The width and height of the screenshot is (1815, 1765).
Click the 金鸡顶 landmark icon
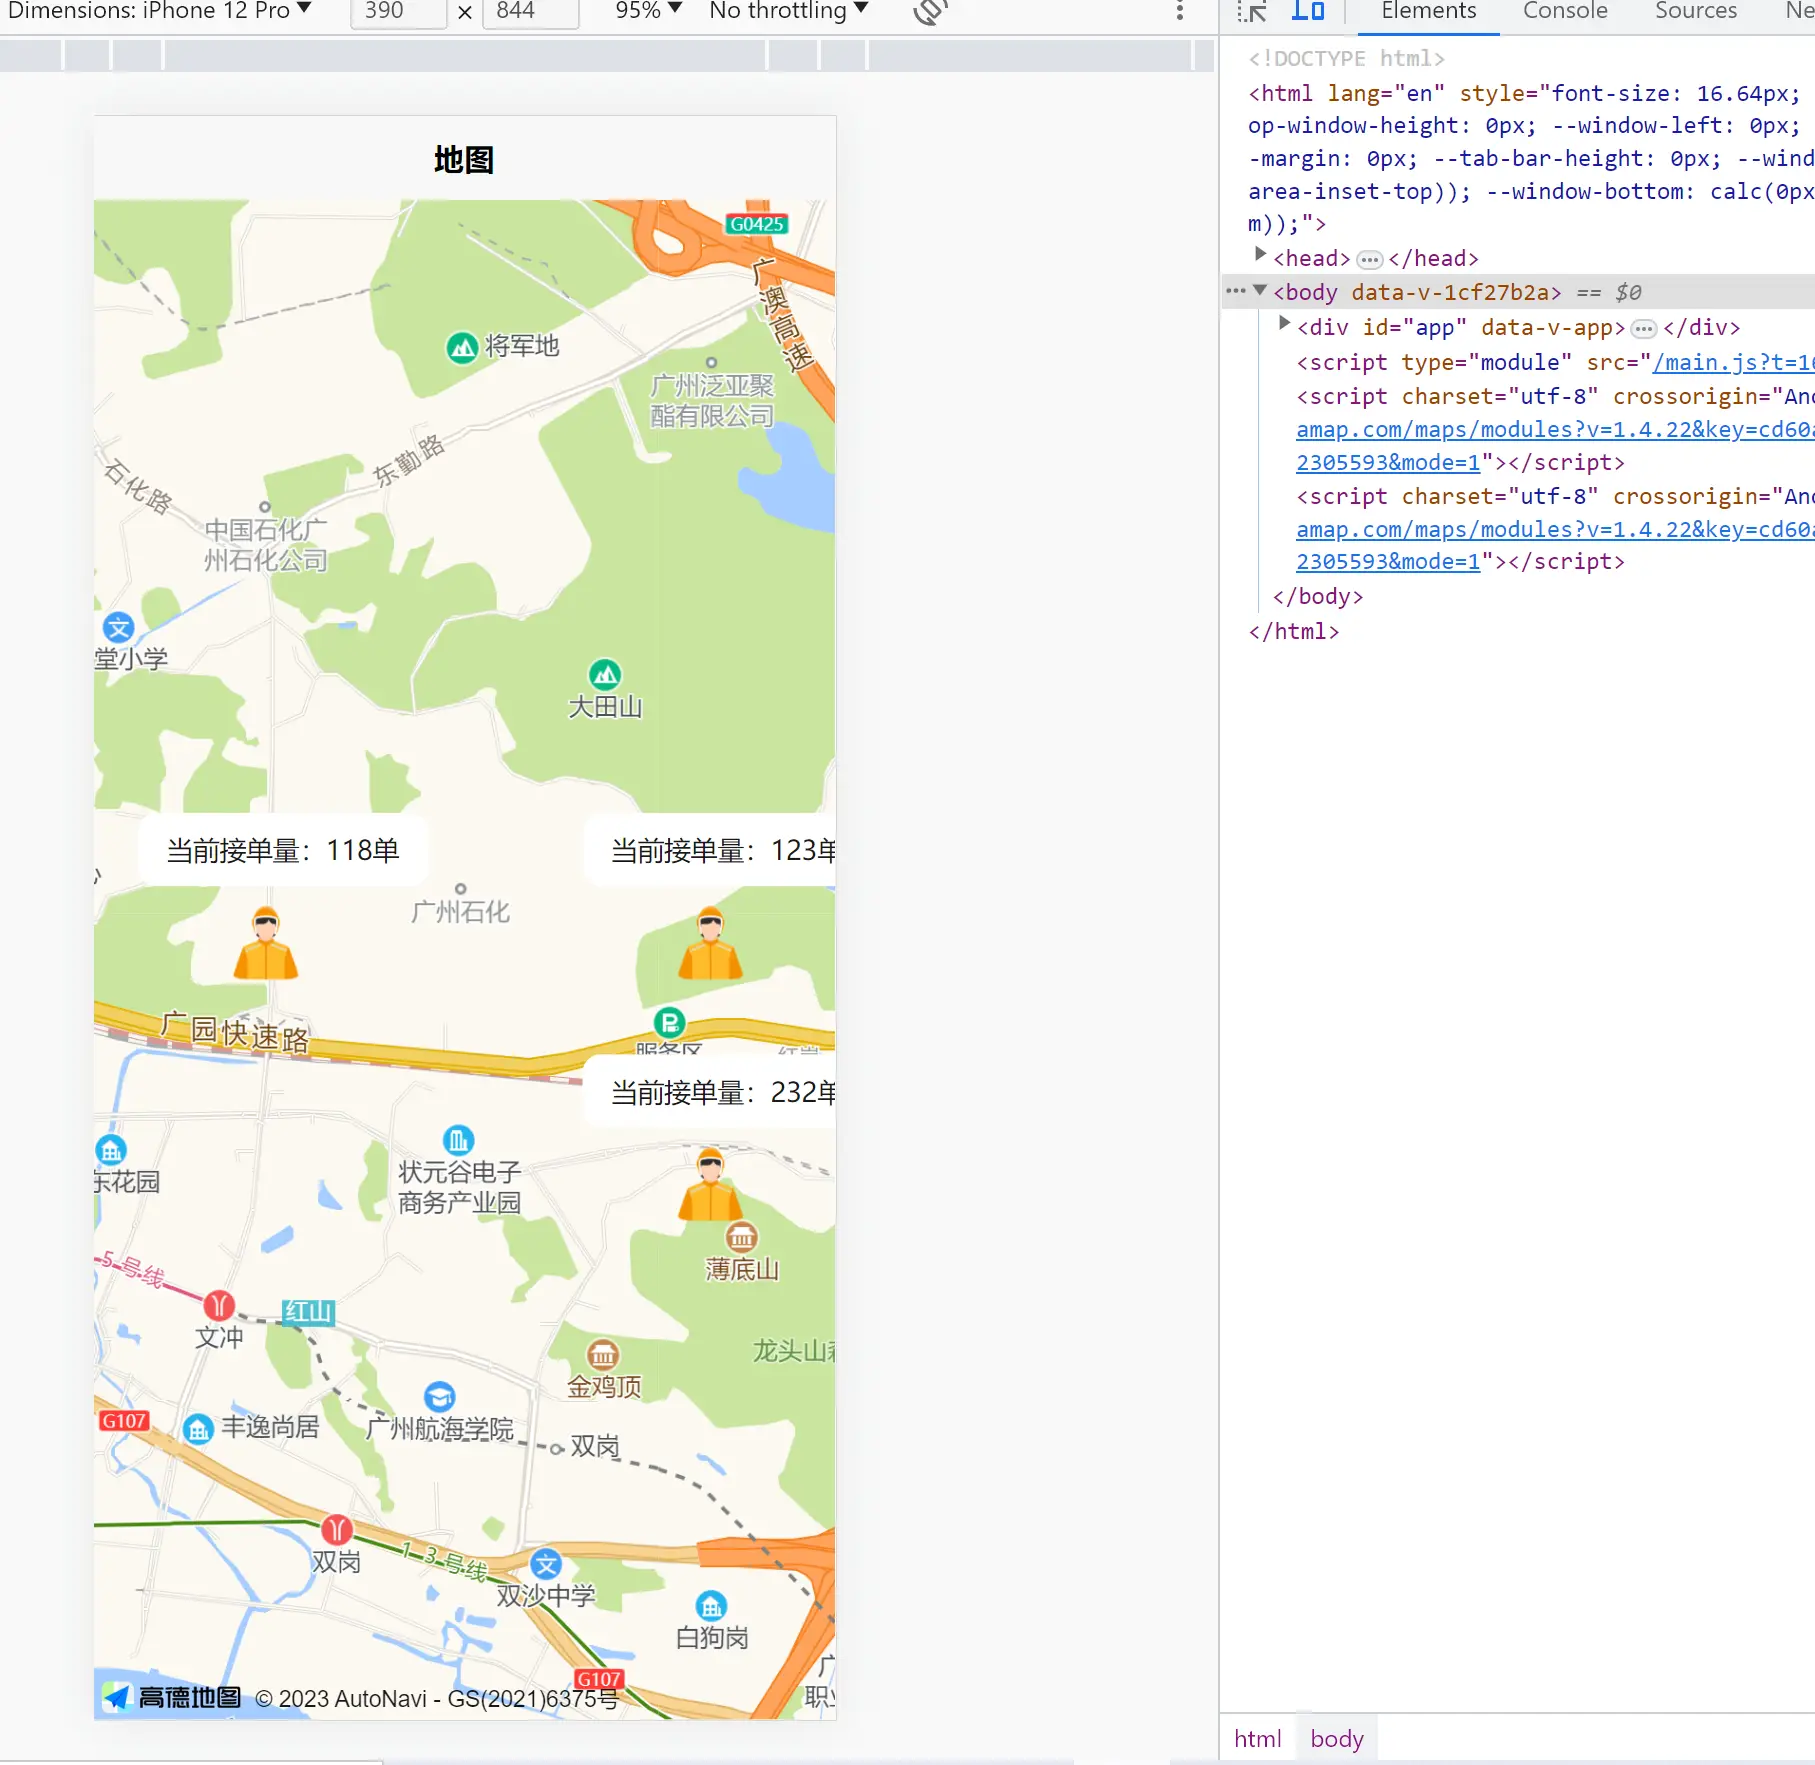(602, 1355)
